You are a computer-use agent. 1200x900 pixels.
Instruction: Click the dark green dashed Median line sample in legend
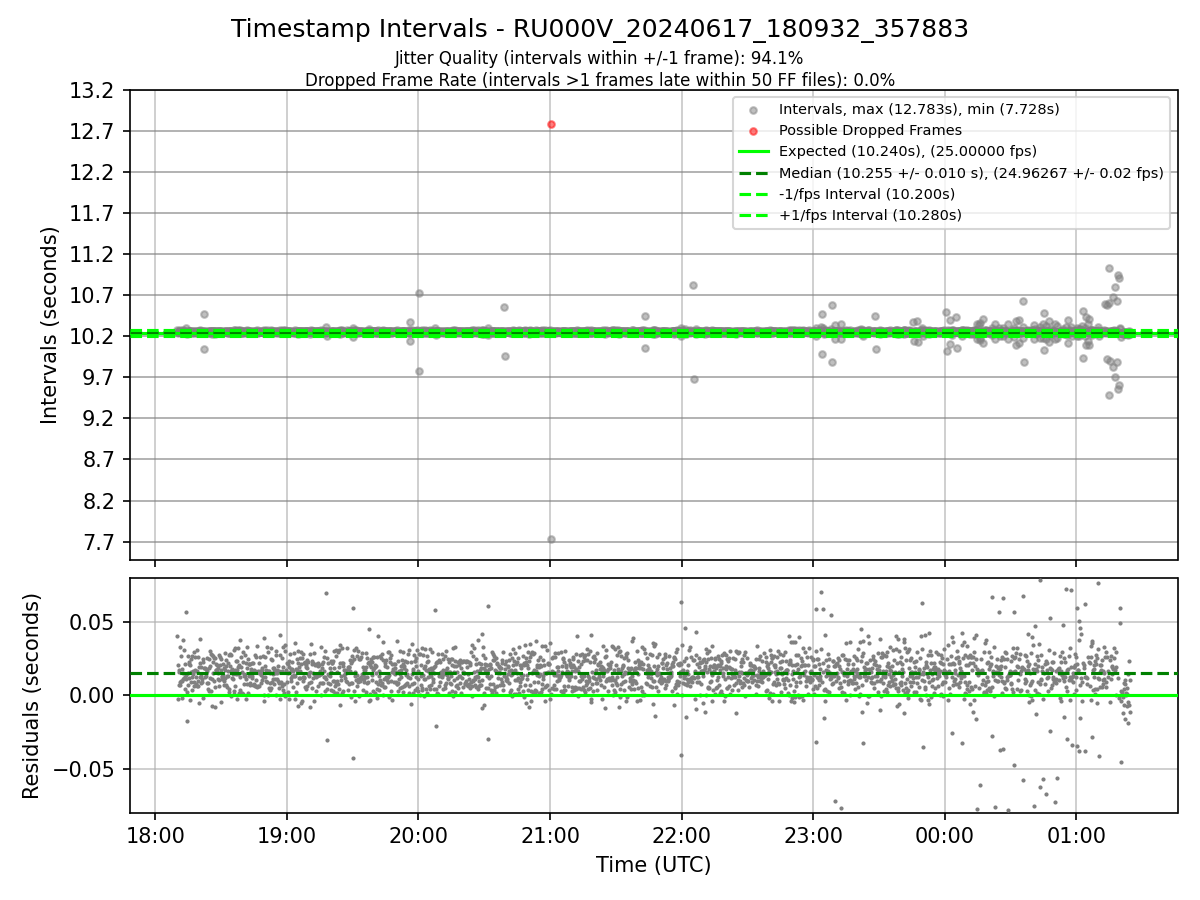[753, 173]
